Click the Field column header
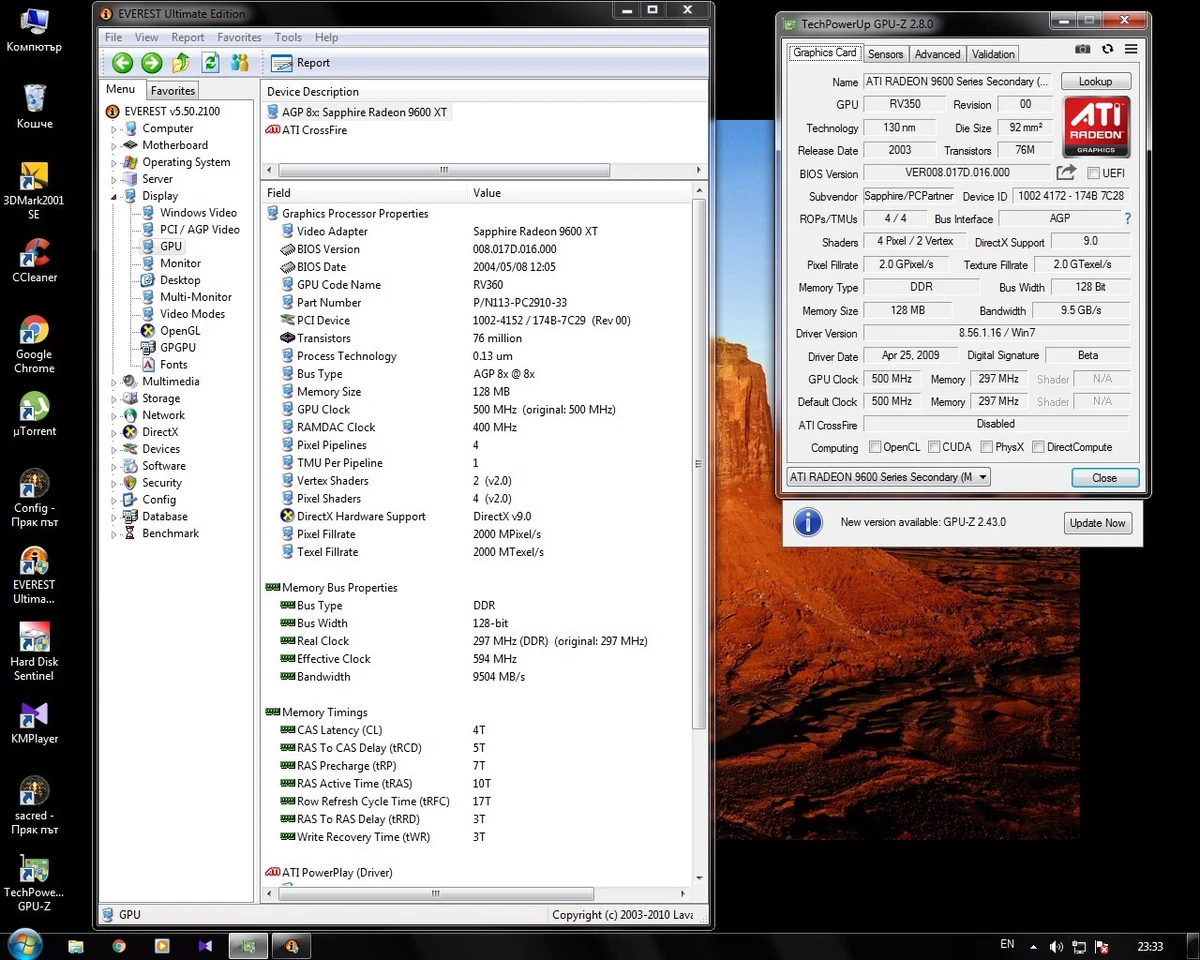The width and height of the screenshot is (1200, 960). (364, 193)
